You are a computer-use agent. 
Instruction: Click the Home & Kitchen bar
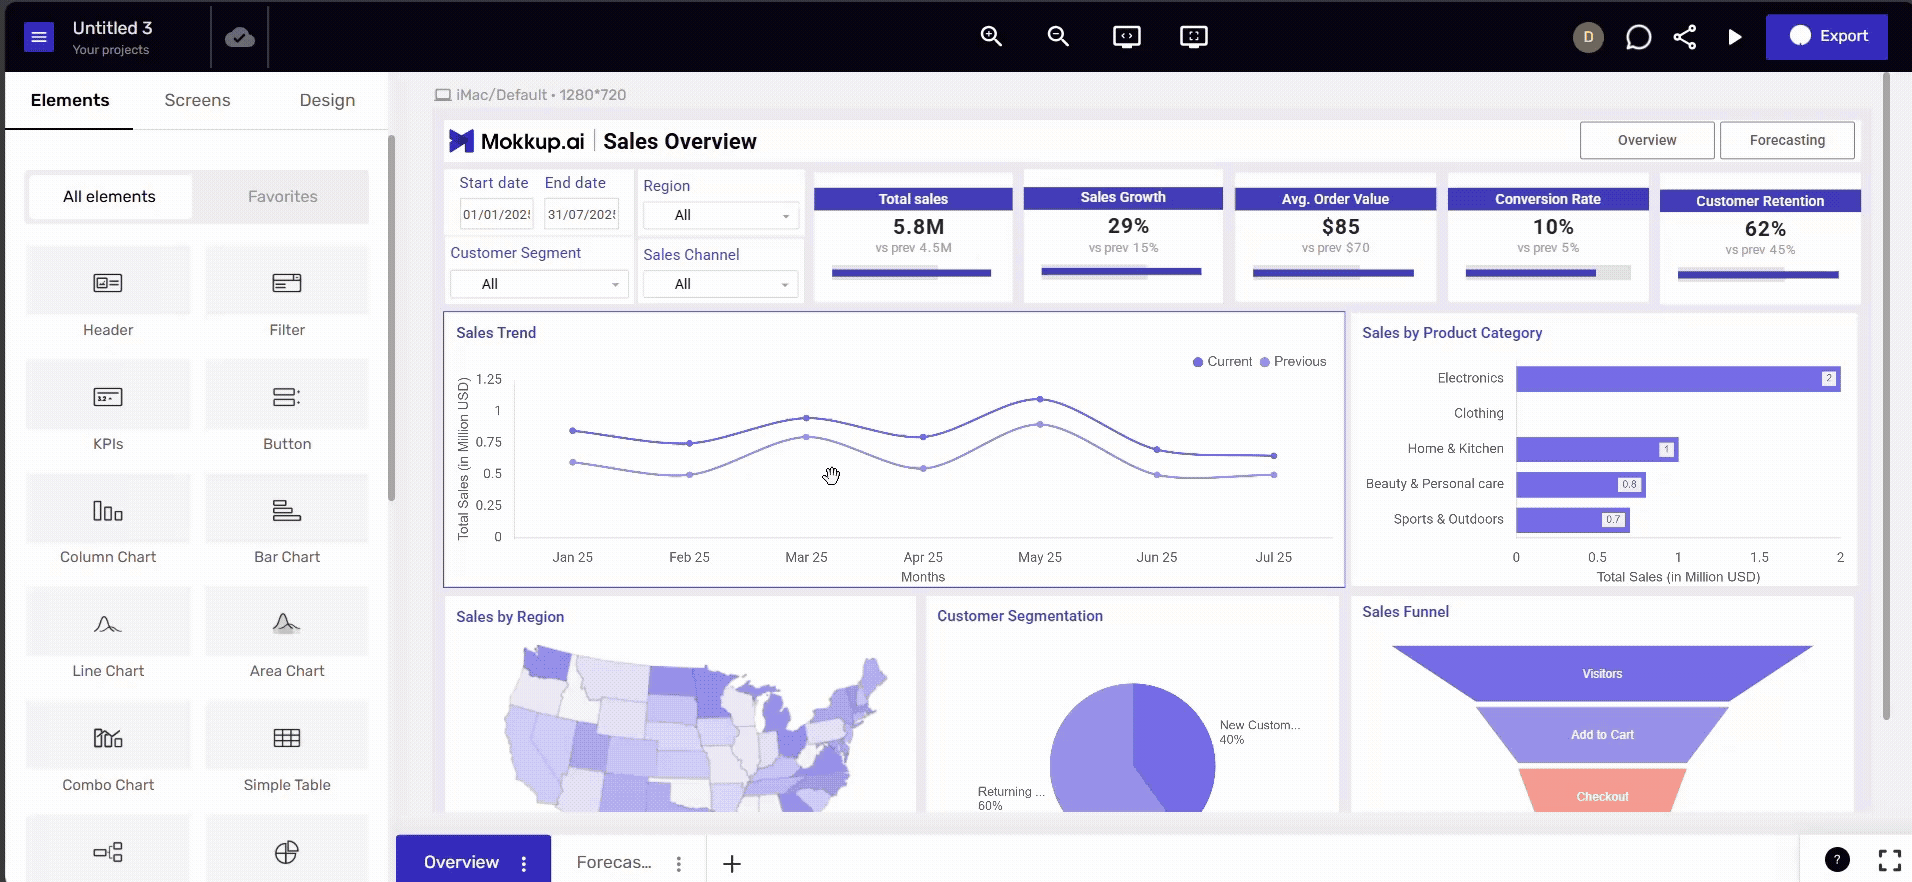point(1597,449)
